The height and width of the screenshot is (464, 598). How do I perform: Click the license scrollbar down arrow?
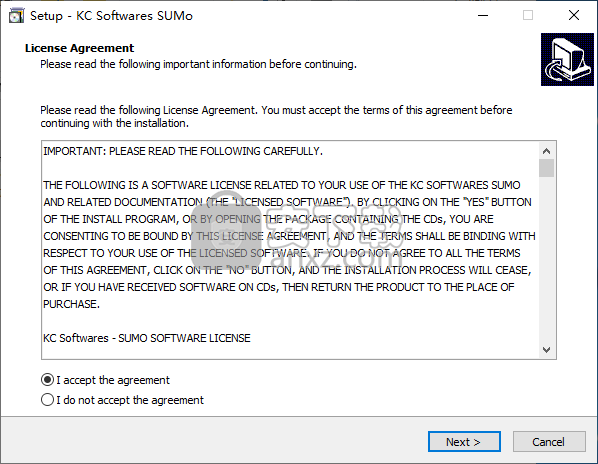click(547, 350)
